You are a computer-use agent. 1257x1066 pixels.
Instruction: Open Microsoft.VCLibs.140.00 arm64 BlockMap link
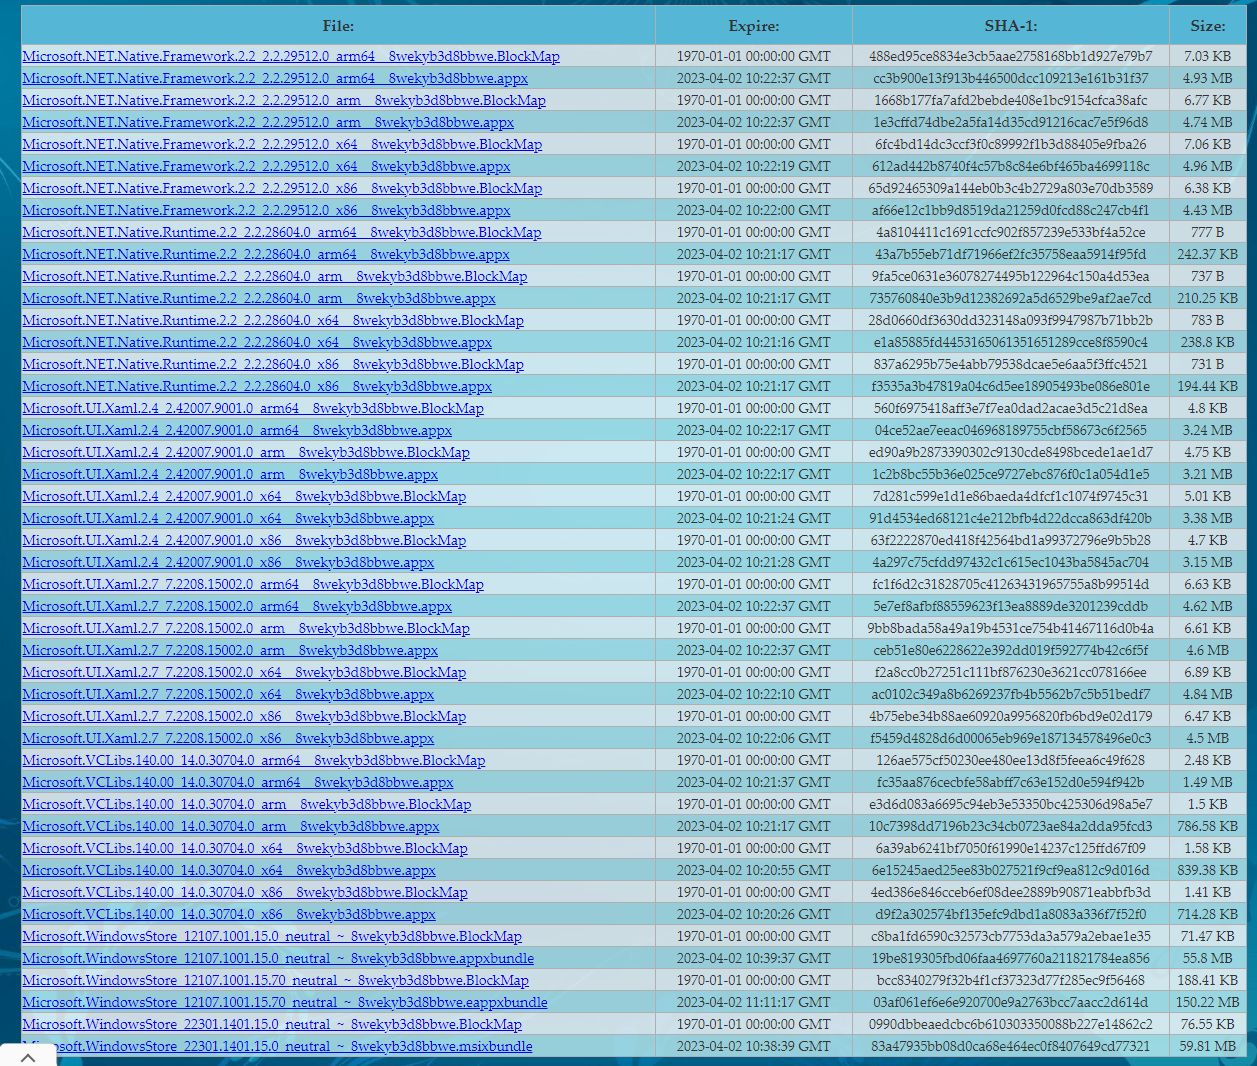pyautogui.click(x=254, y=760)
